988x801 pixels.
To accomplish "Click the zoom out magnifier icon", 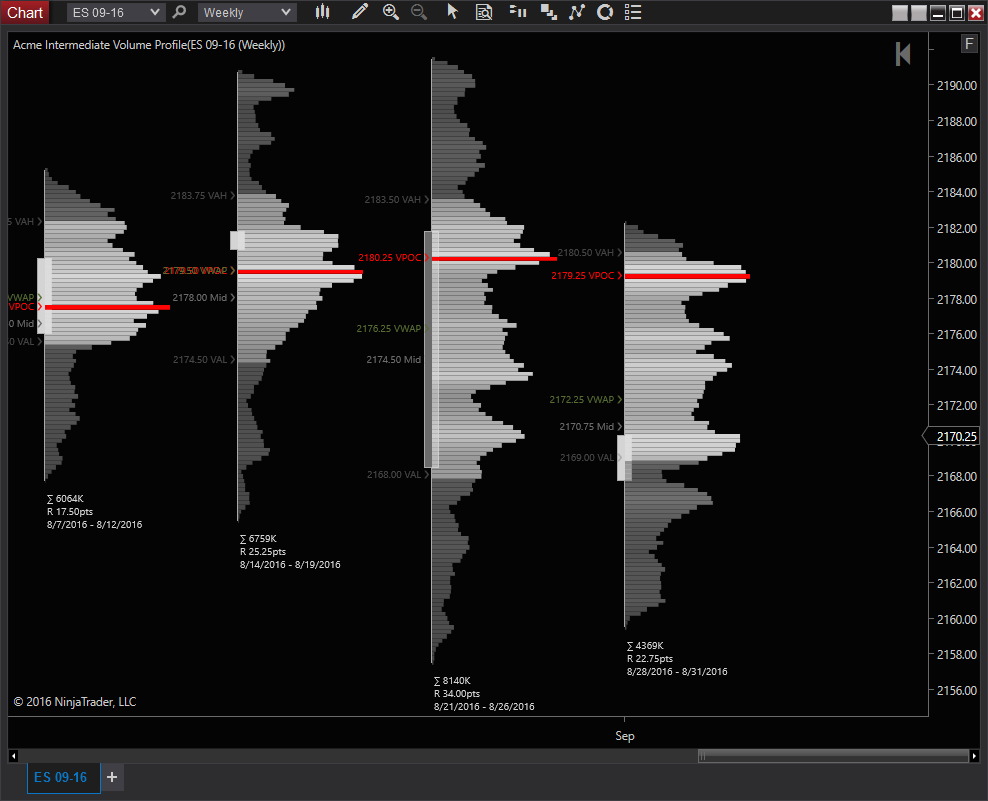I will click(419, 12).
